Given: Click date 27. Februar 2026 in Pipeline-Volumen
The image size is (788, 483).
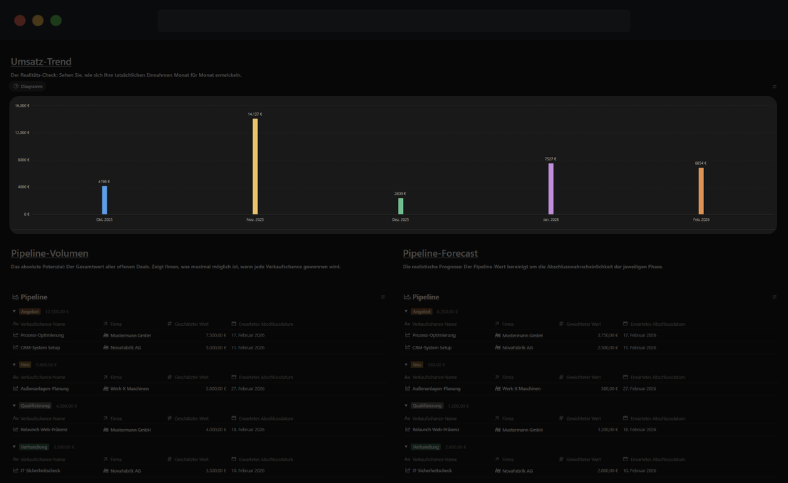Looking at the screenshot, I should coord(248,389).
